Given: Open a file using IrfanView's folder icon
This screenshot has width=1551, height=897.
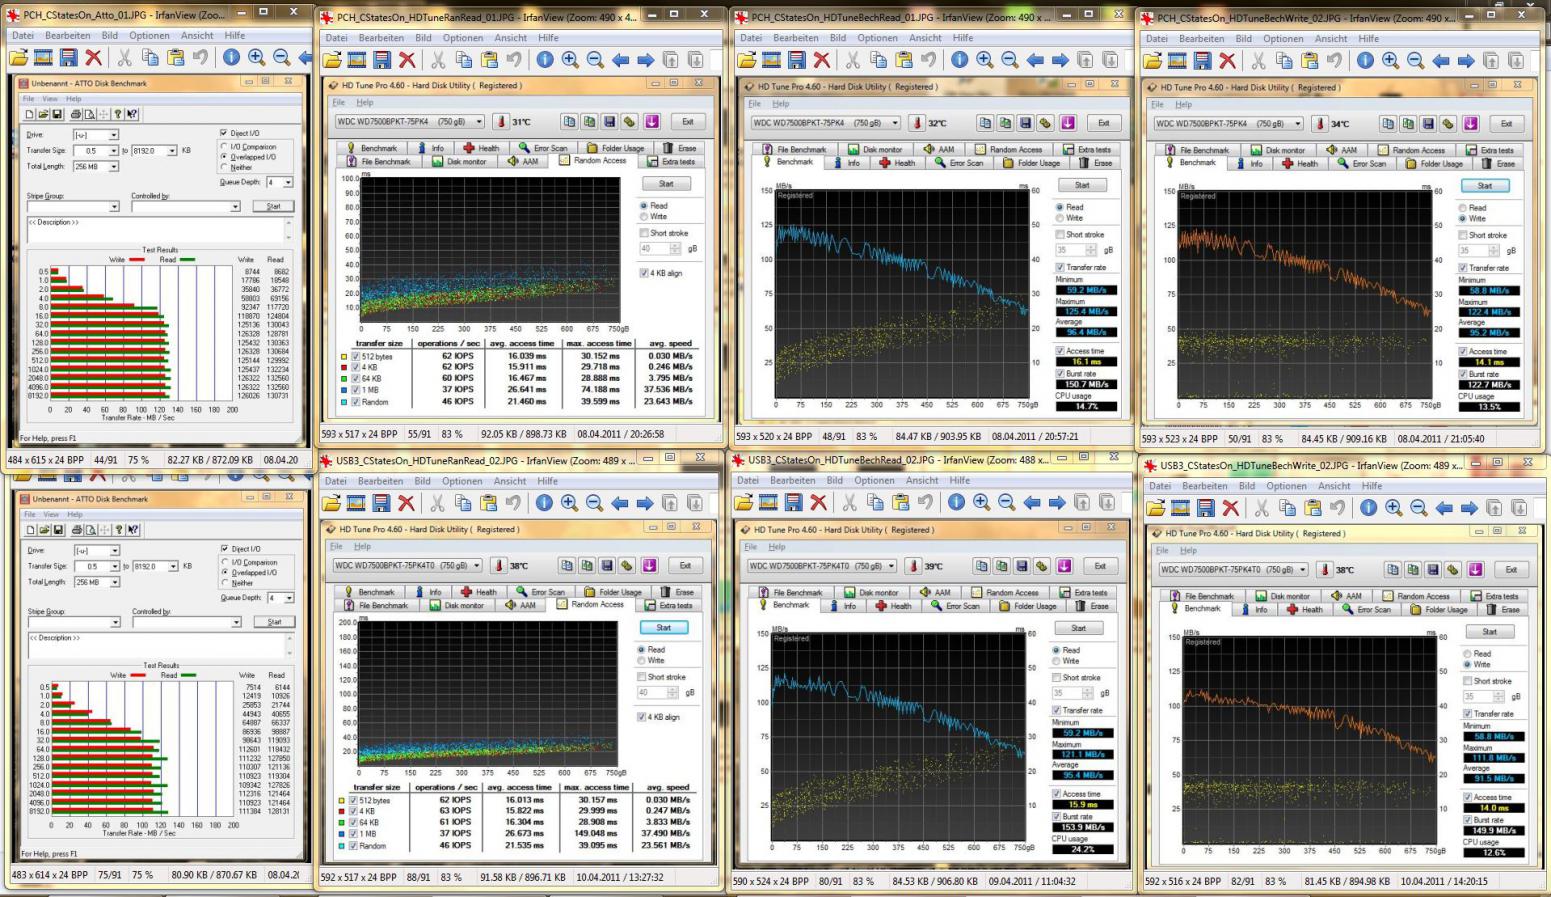Looking at the screenshot, I should [x=19, y=58].
